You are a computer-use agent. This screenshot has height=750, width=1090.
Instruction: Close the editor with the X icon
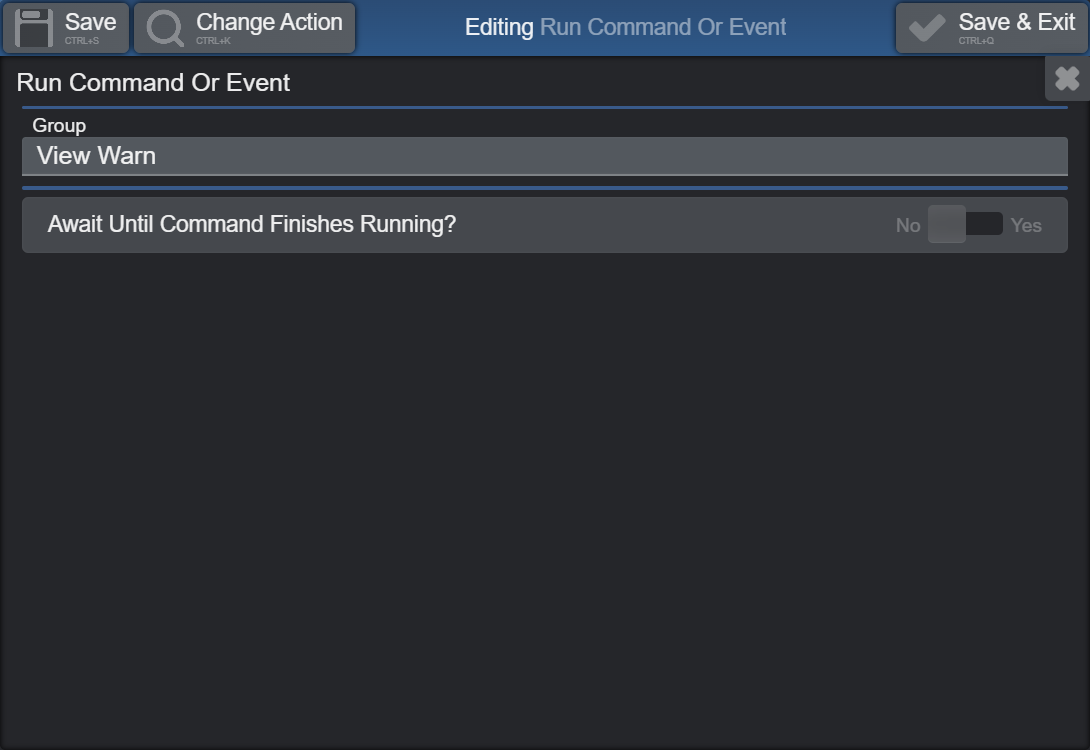tap(1067, 79)
